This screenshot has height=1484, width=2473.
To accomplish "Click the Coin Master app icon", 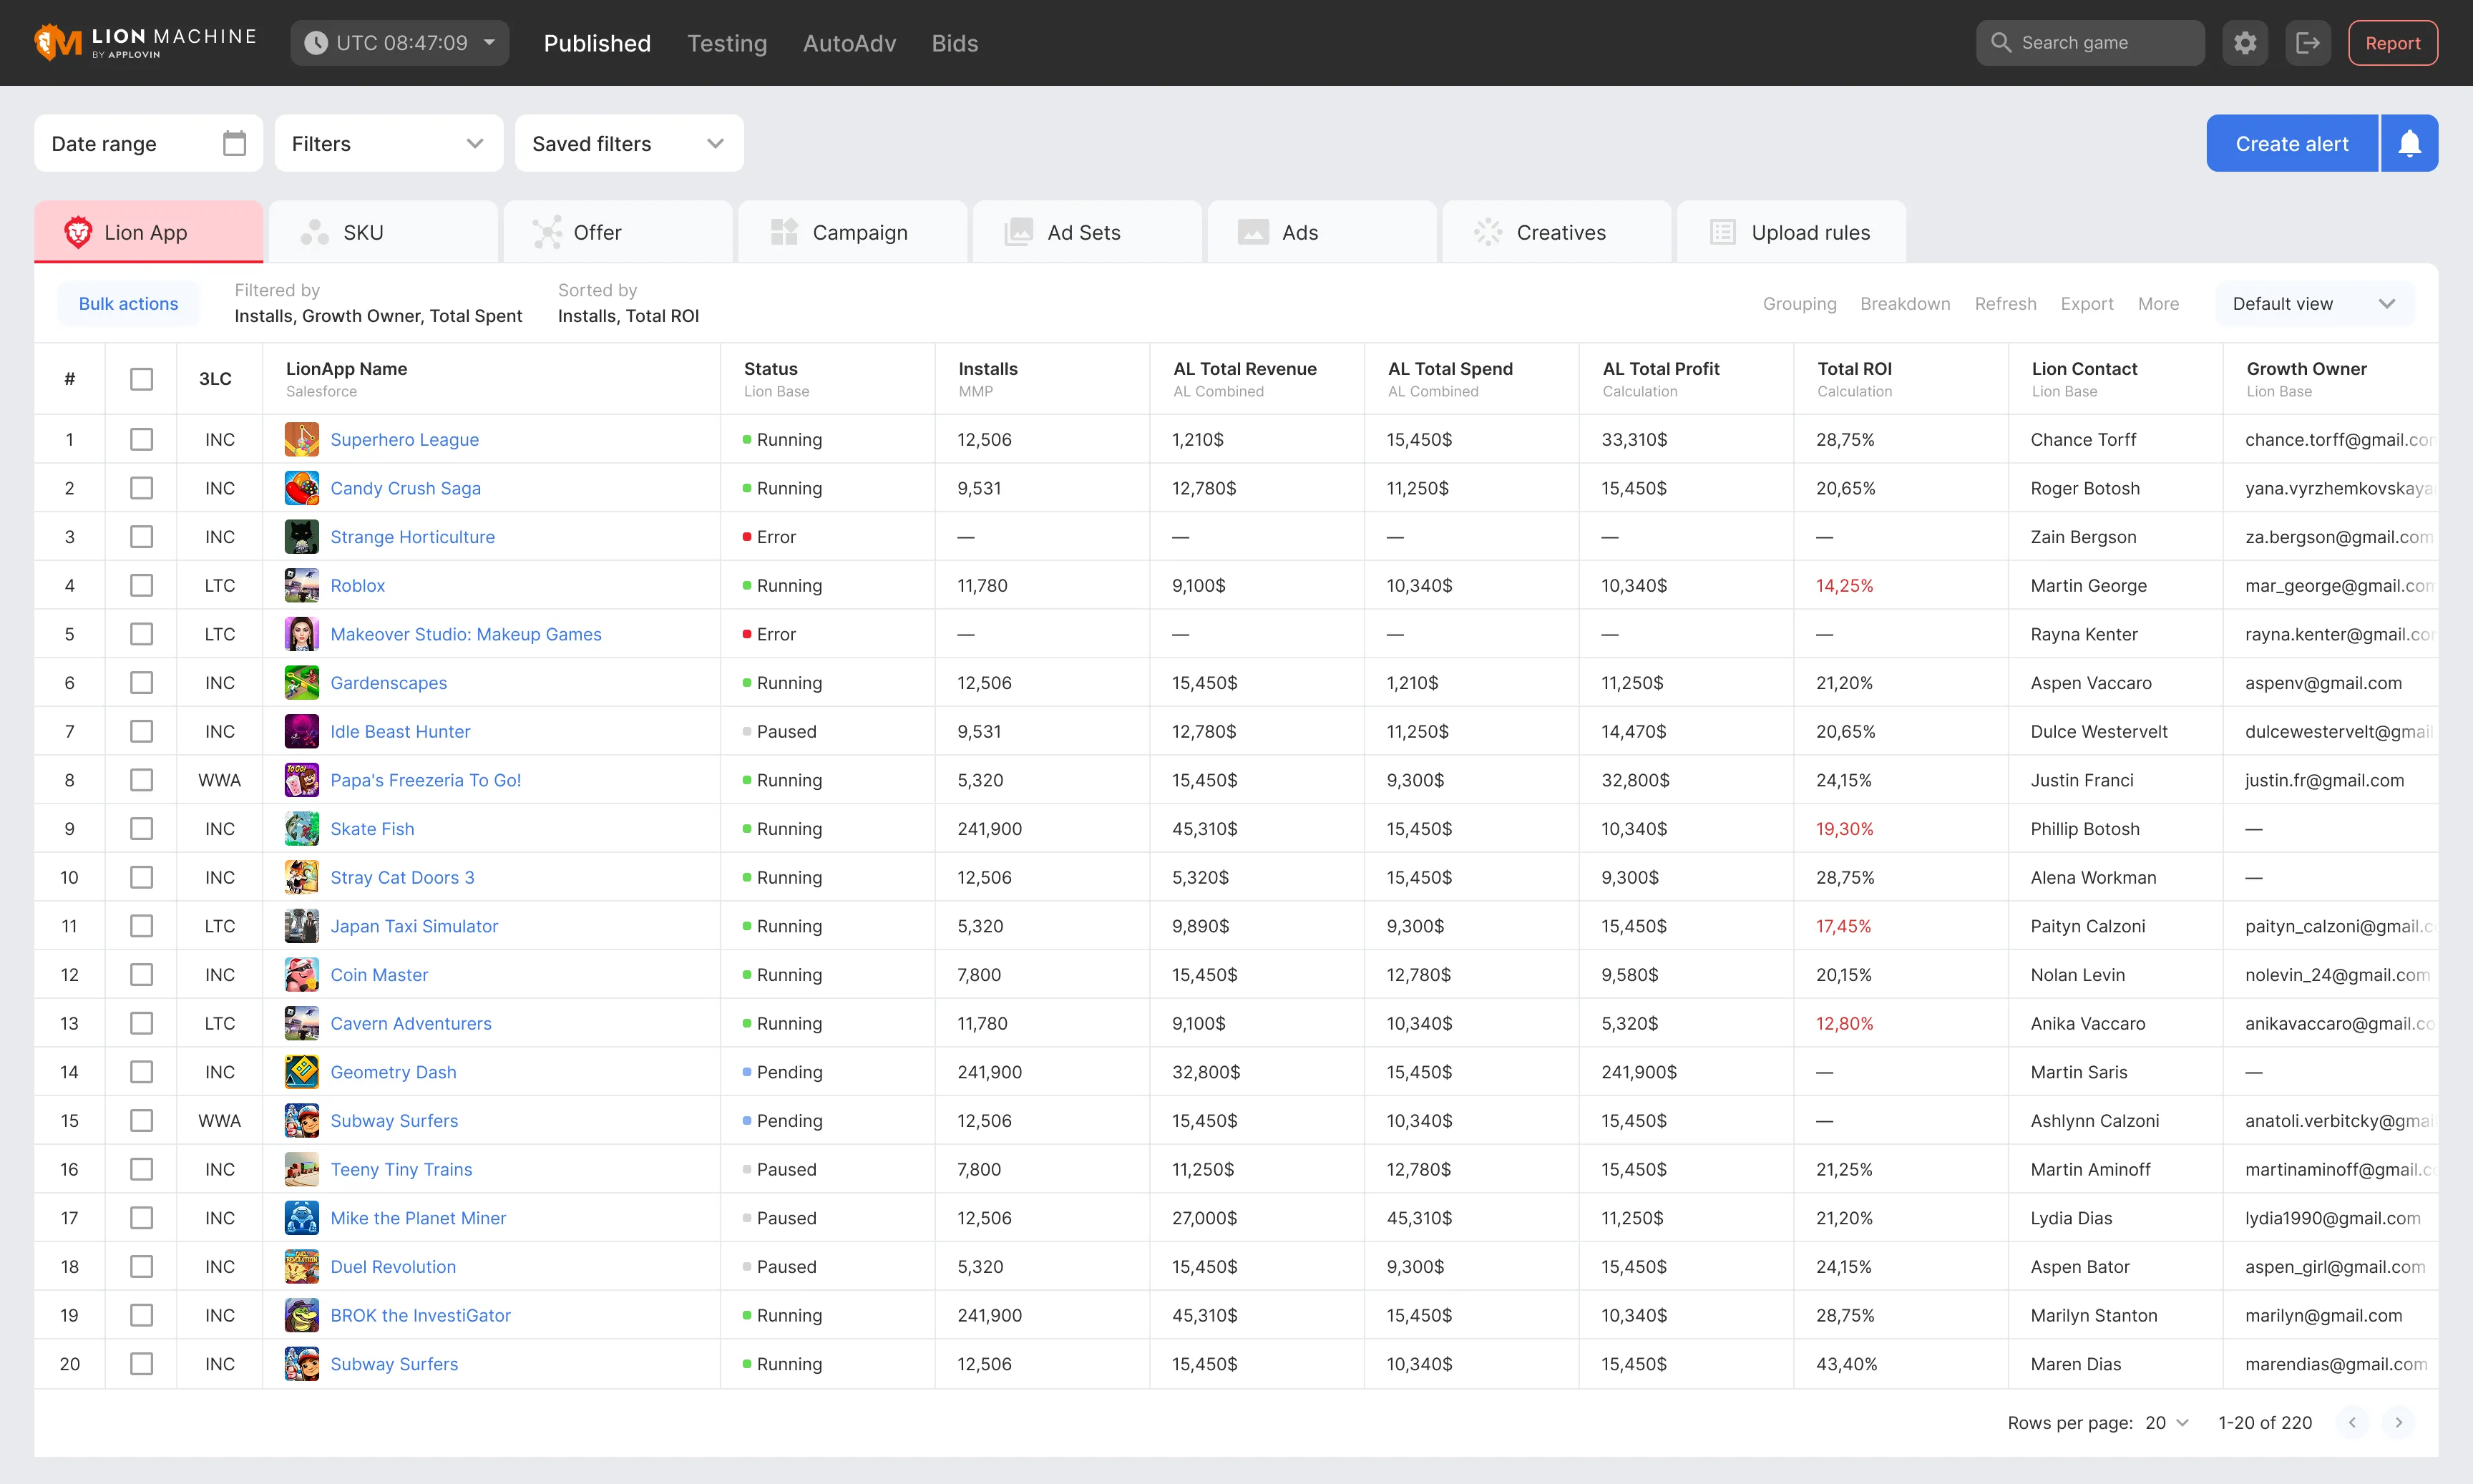I will (x=301, y=975).
